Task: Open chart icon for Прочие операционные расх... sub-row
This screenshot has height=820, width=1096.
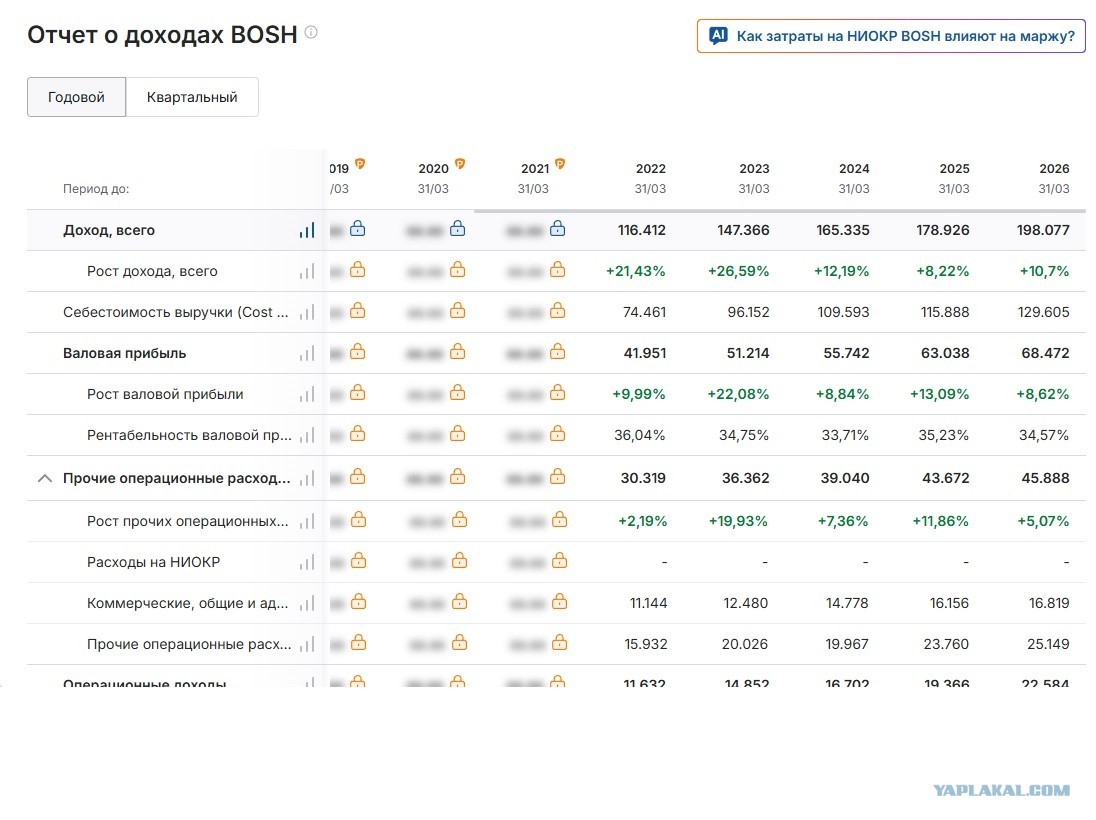Action: click(x=307, y=645)
